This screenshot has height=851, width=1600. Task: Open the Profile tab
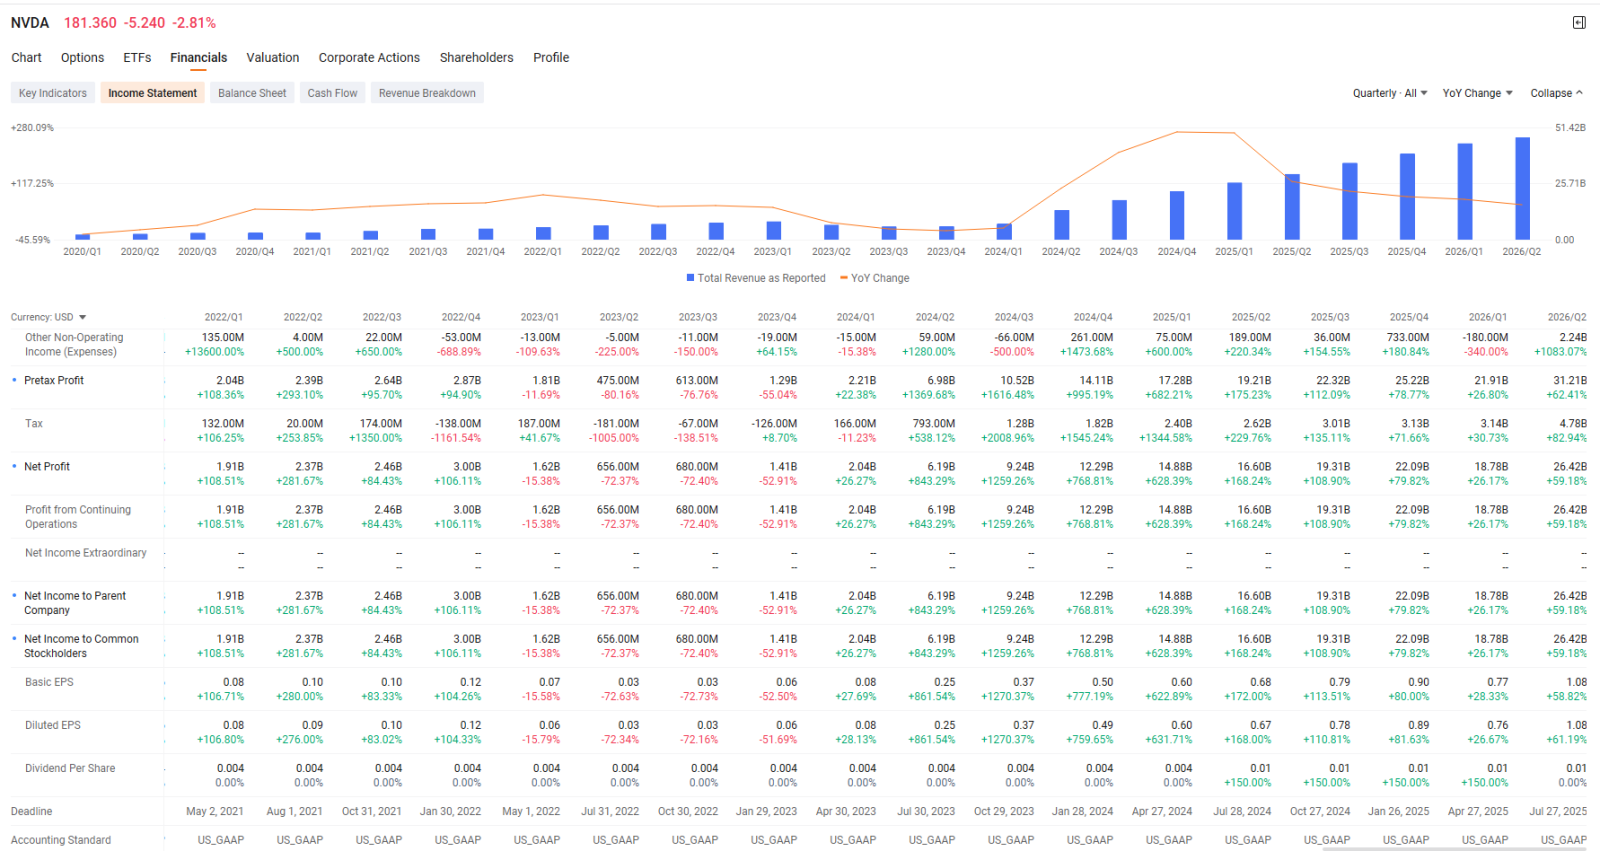click(x=551, y=58)
